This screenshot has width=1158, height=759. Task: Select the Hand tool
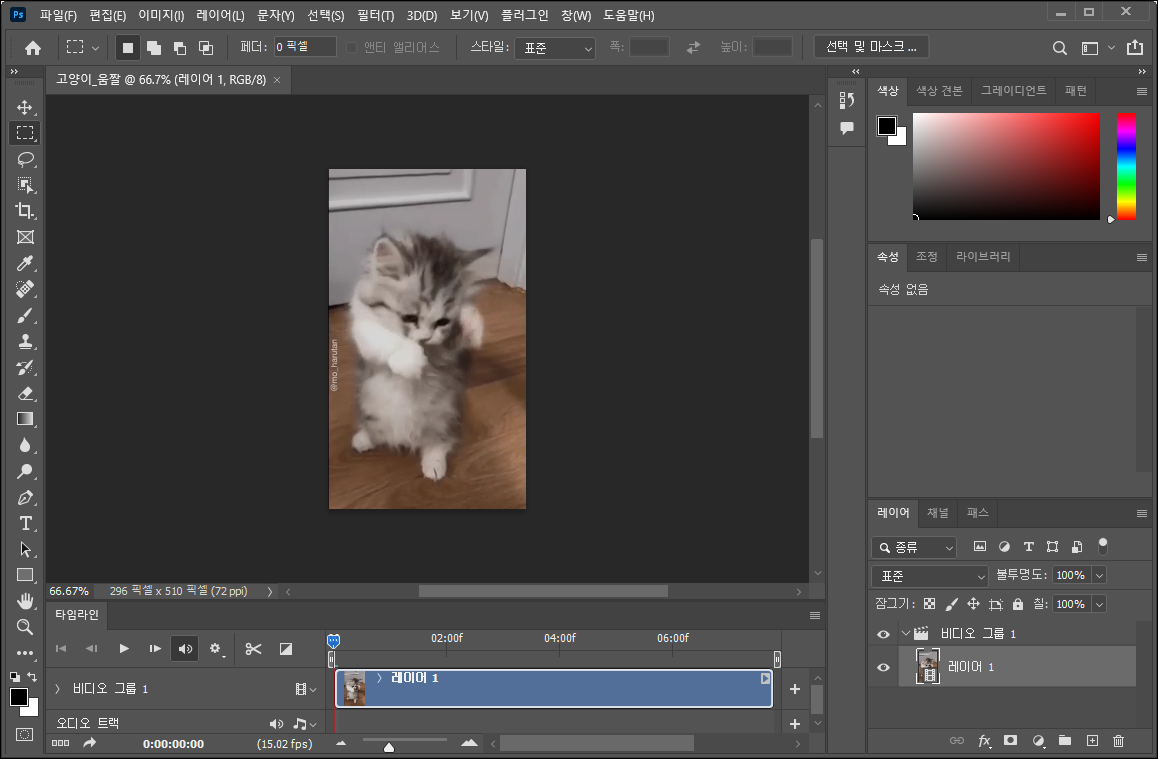(x=25, y=601)
